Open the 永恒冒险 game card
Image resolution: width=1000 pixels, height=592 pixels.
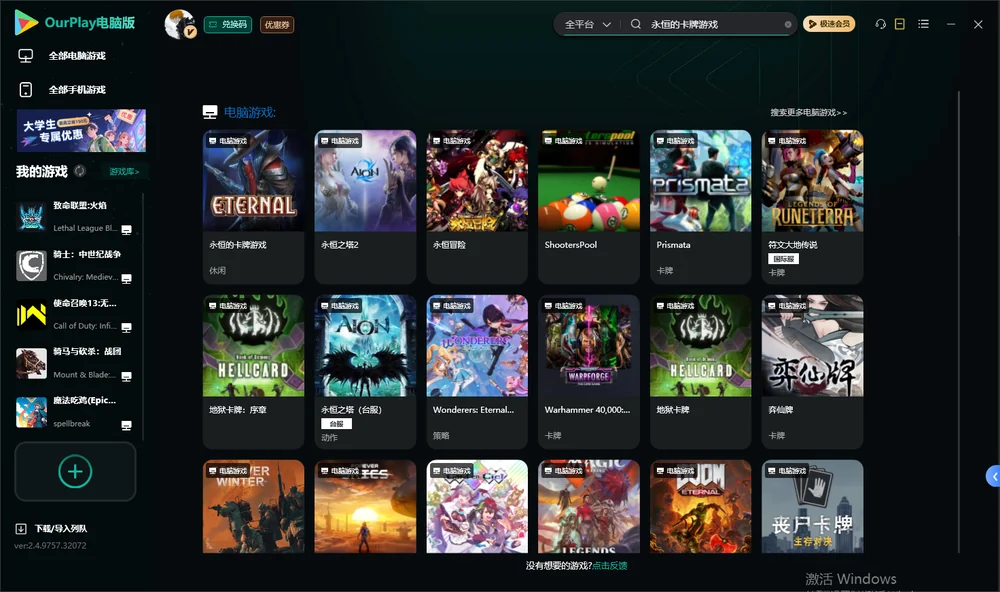click(477, 207)
